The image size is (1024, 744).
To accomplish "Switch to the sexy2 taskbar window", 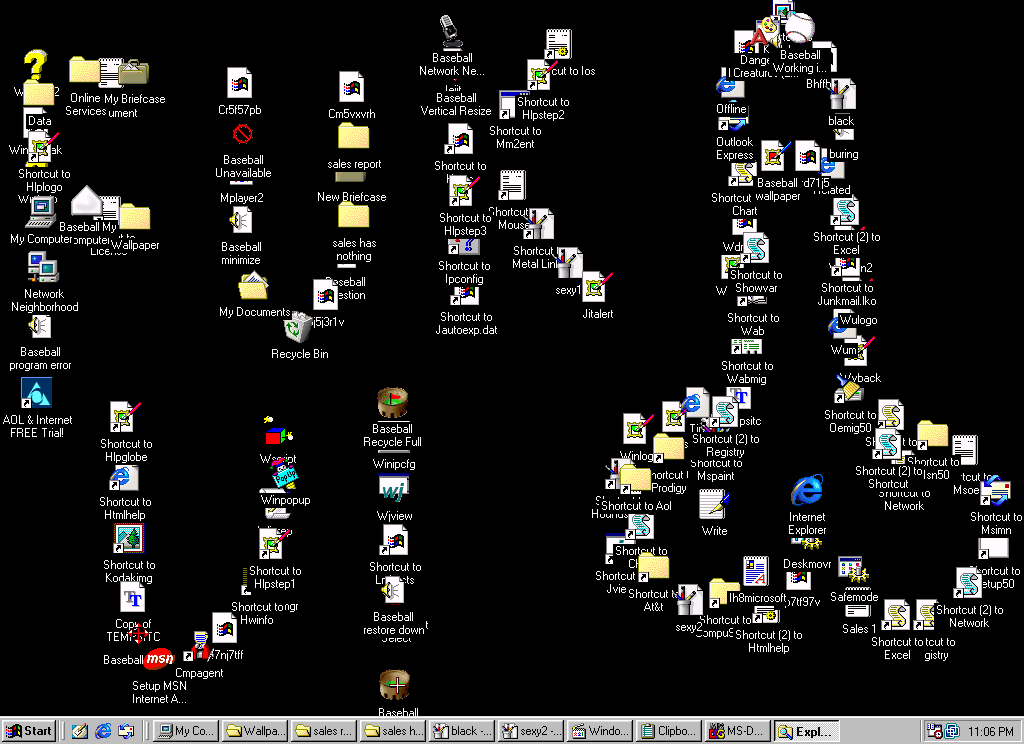I will pos(530,731).
